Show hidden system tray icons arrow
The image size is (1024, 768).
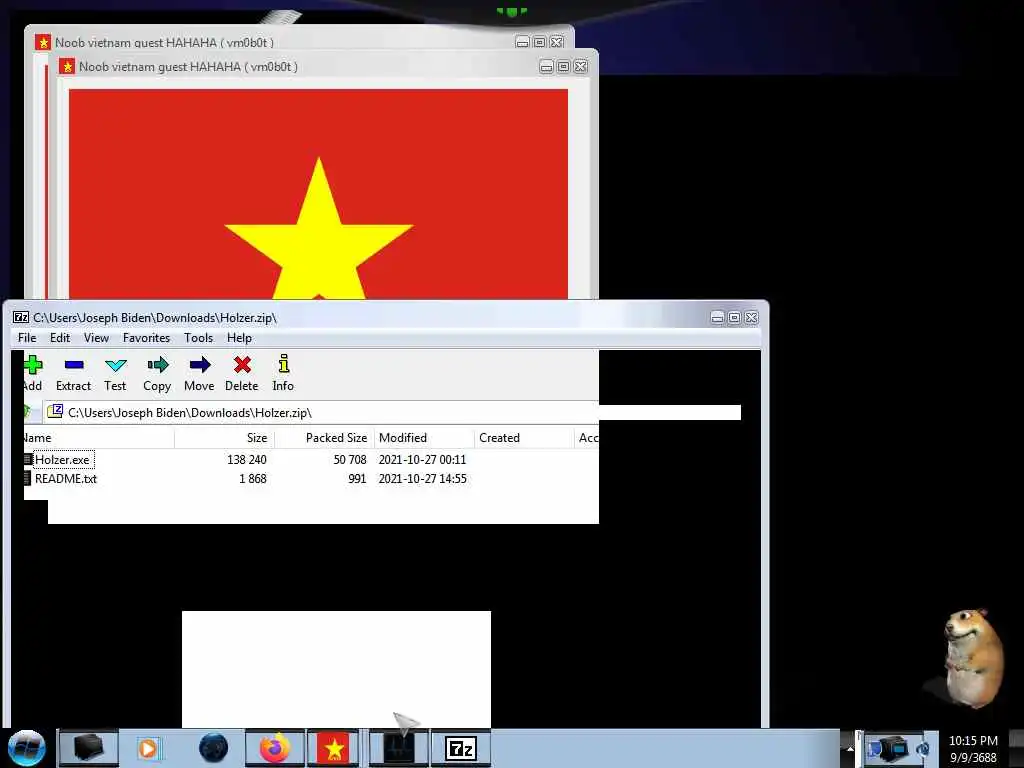pos(850,749)
